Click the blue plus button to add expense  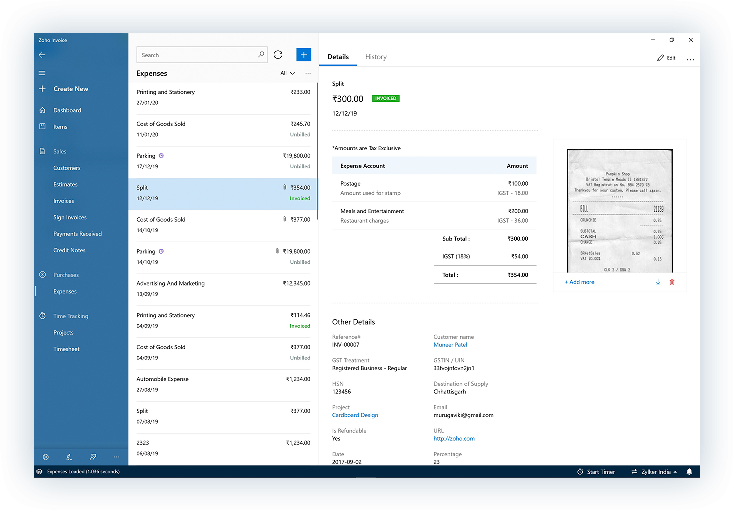[x=303, y=55]
